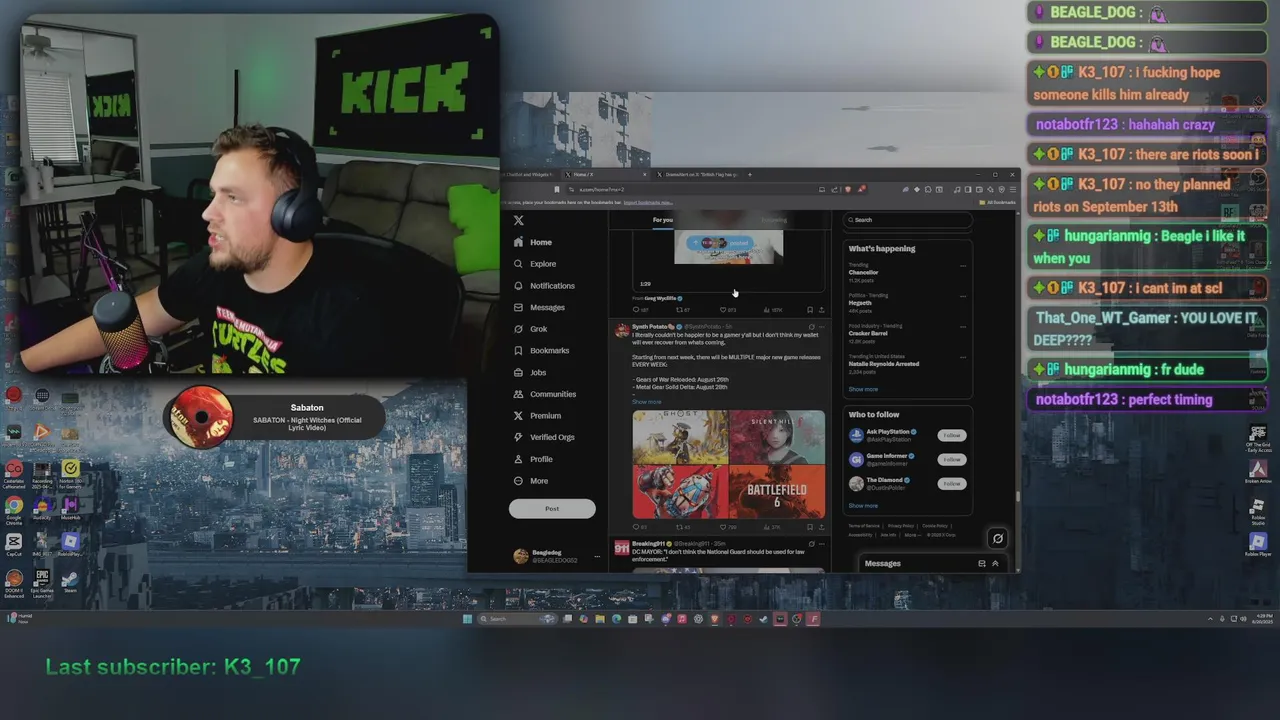Compose new message in Messages drawer
The image size is (1280, 720).
(981, 563)
